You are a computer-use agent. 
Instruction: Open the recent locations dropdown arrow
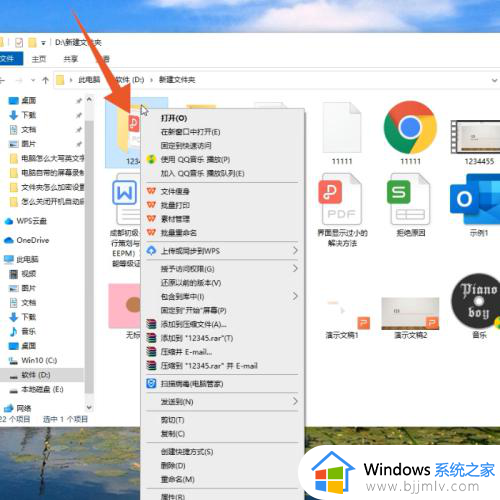33,80
